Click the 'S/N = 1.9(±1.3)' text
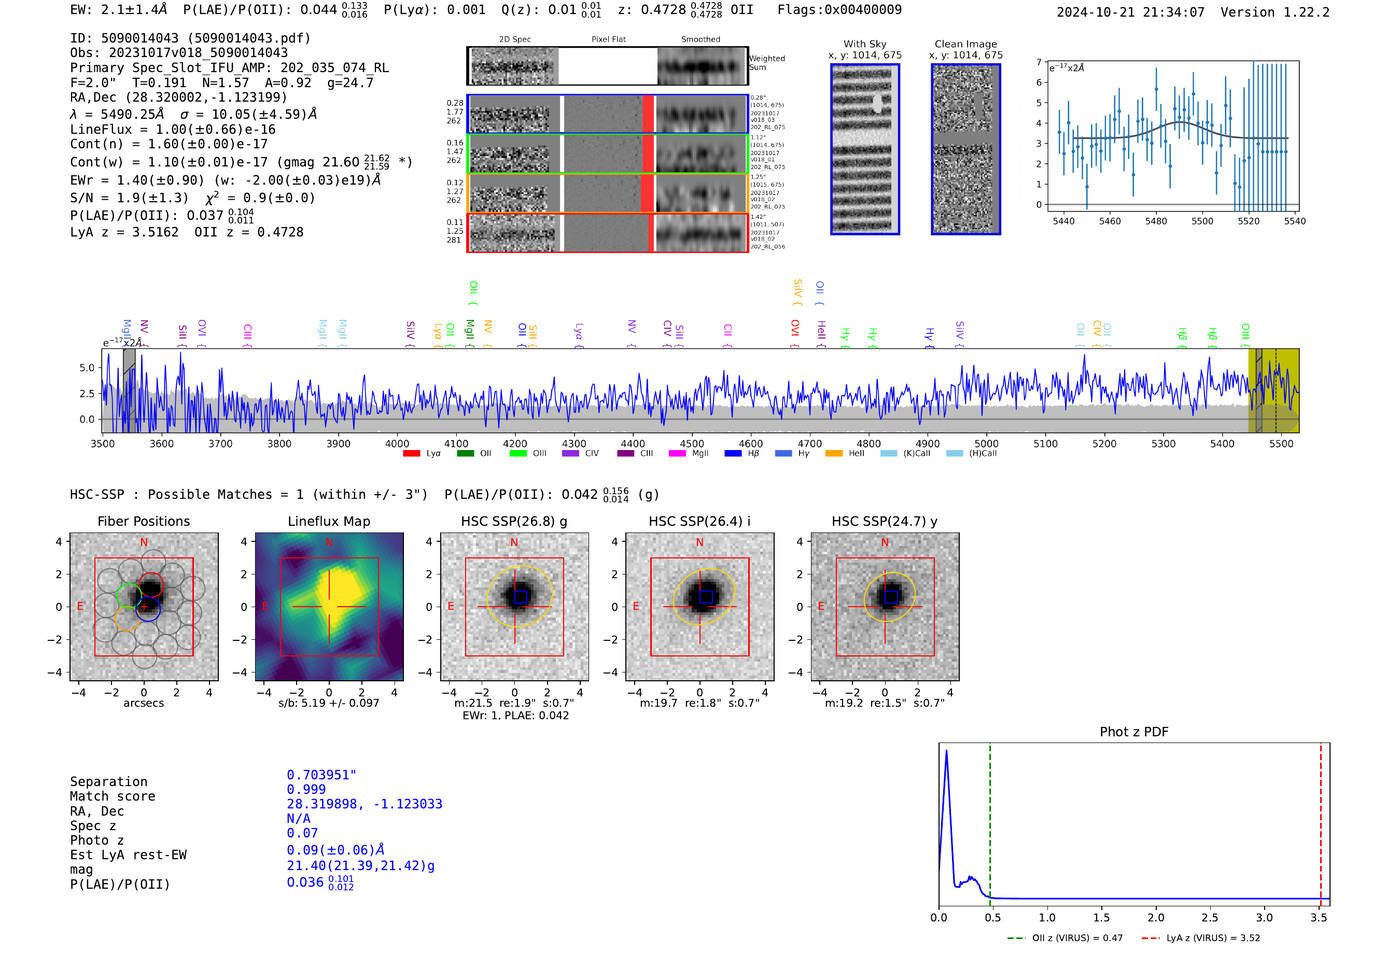 (x=129, y=197)
